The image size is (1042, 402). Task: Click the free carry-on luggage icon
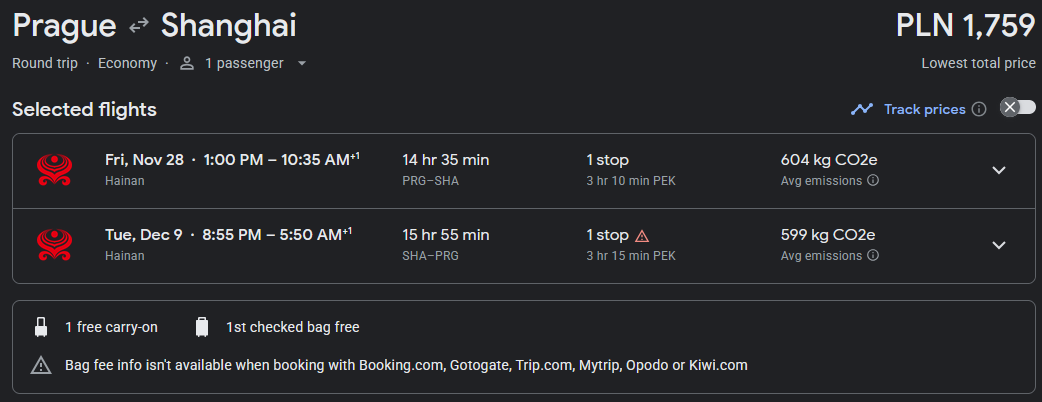click(41, 327)
